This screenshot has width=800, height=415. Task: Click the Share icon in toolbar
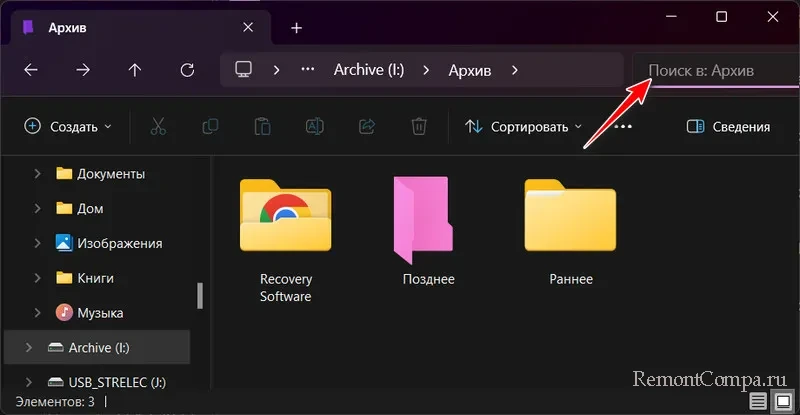[366, 127]
